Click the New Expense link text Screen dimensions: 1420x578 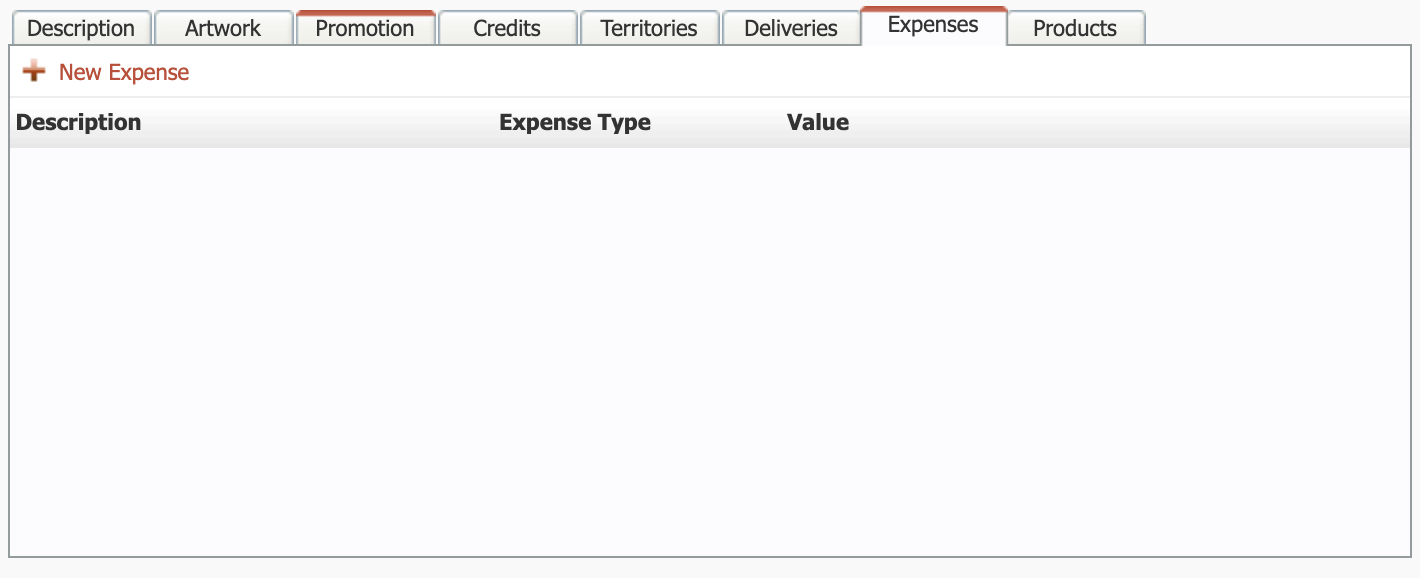(124, 72)
